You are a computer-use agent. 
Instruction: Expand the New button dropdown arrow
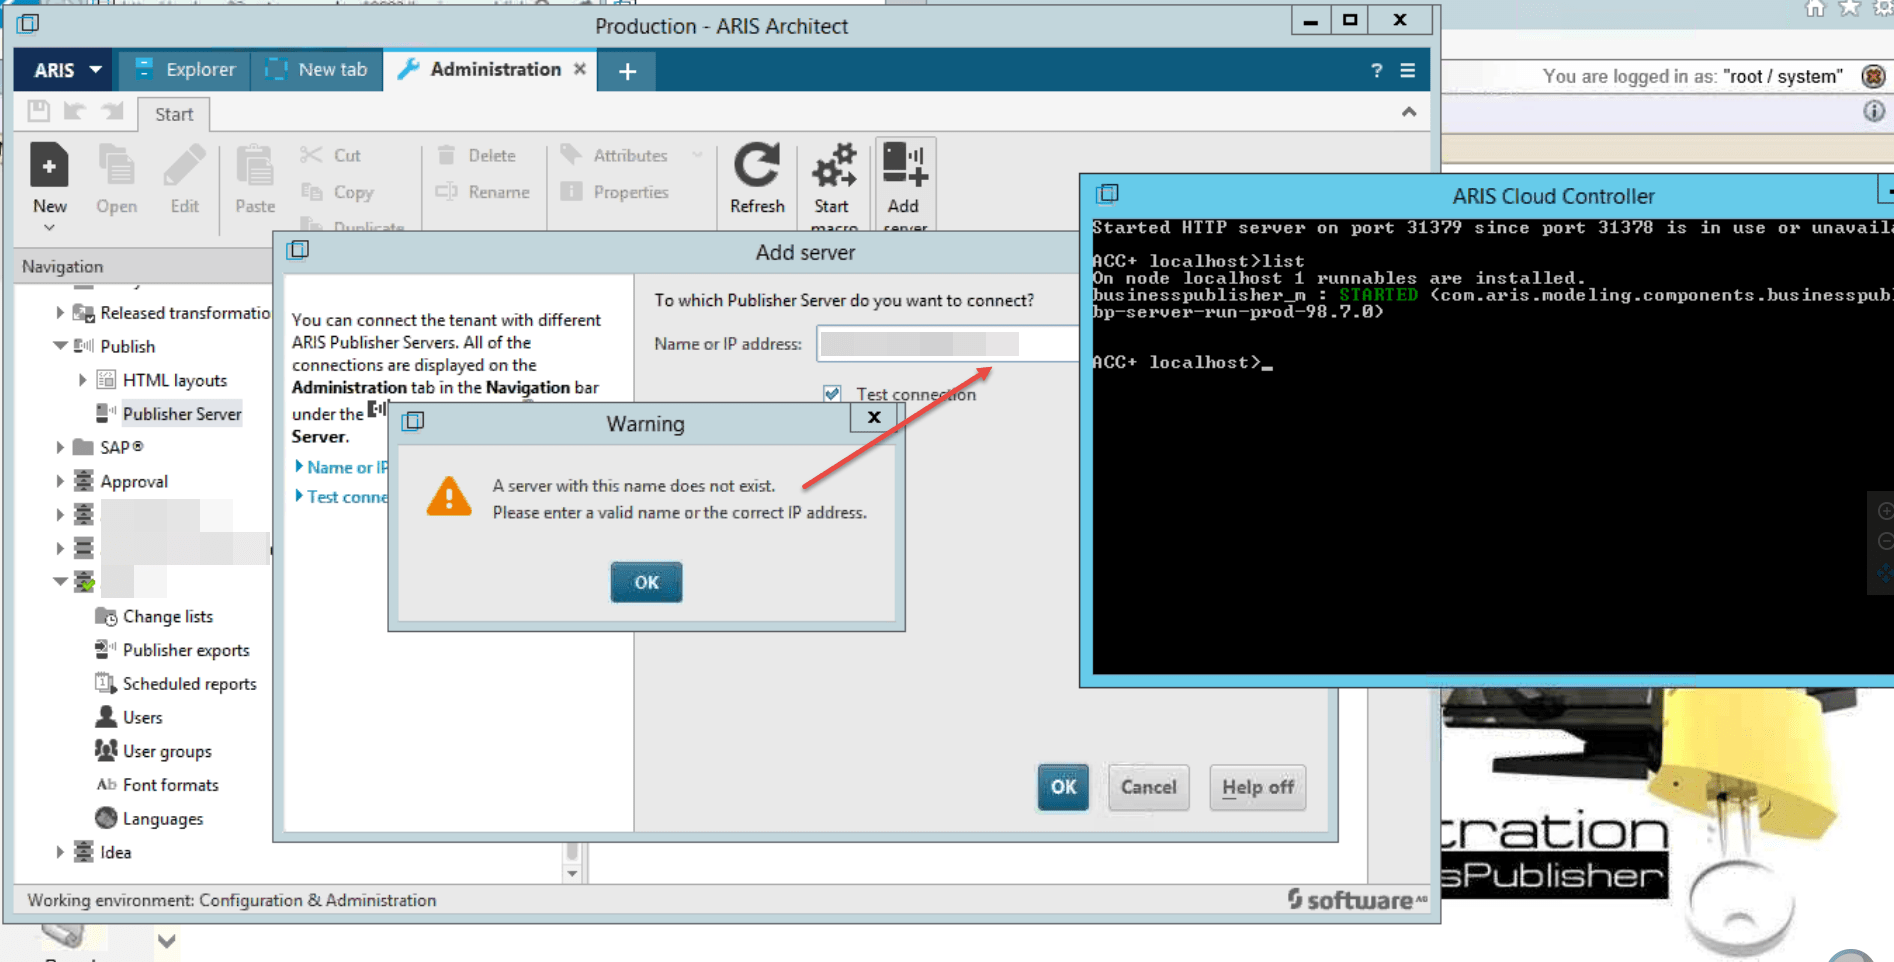pos(49,228)
